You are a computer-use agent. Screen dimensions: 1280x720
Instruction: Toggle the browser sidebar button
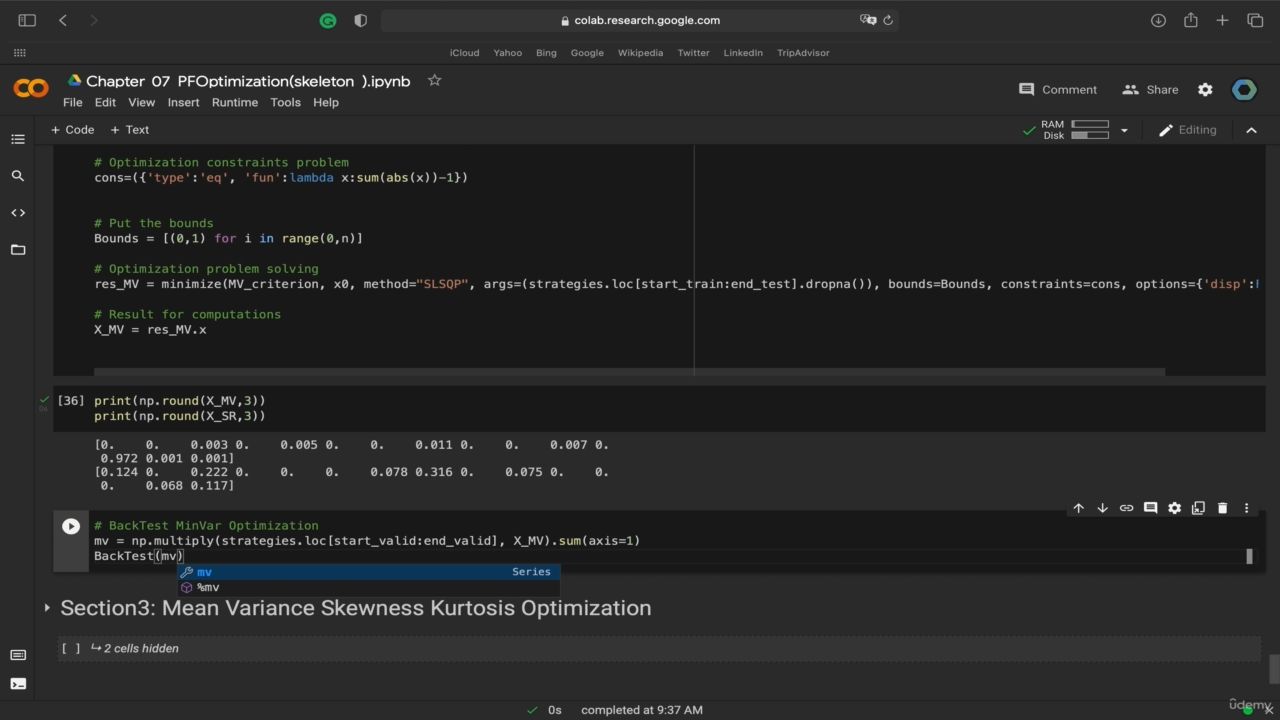point(27,20)
